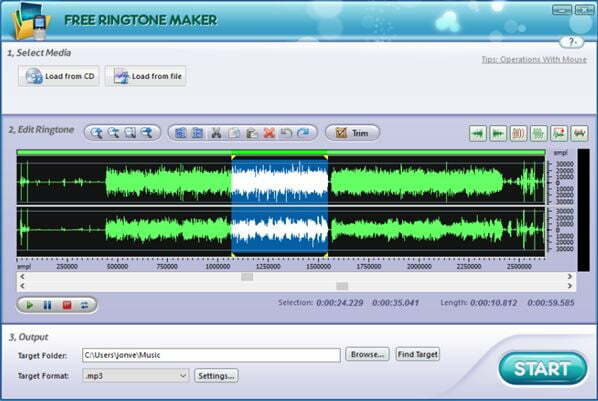
Task: Apply the fade-in effect icon
Action: point(478,134)
